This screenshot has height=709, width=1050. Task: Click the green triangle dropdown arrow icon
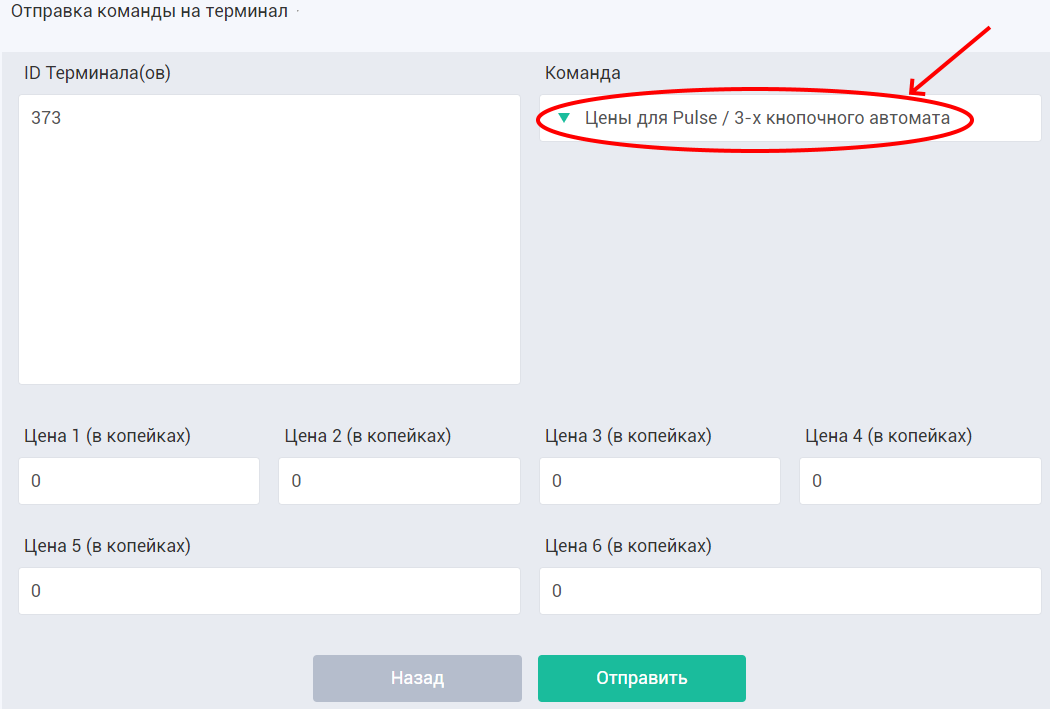pos(564,118)
